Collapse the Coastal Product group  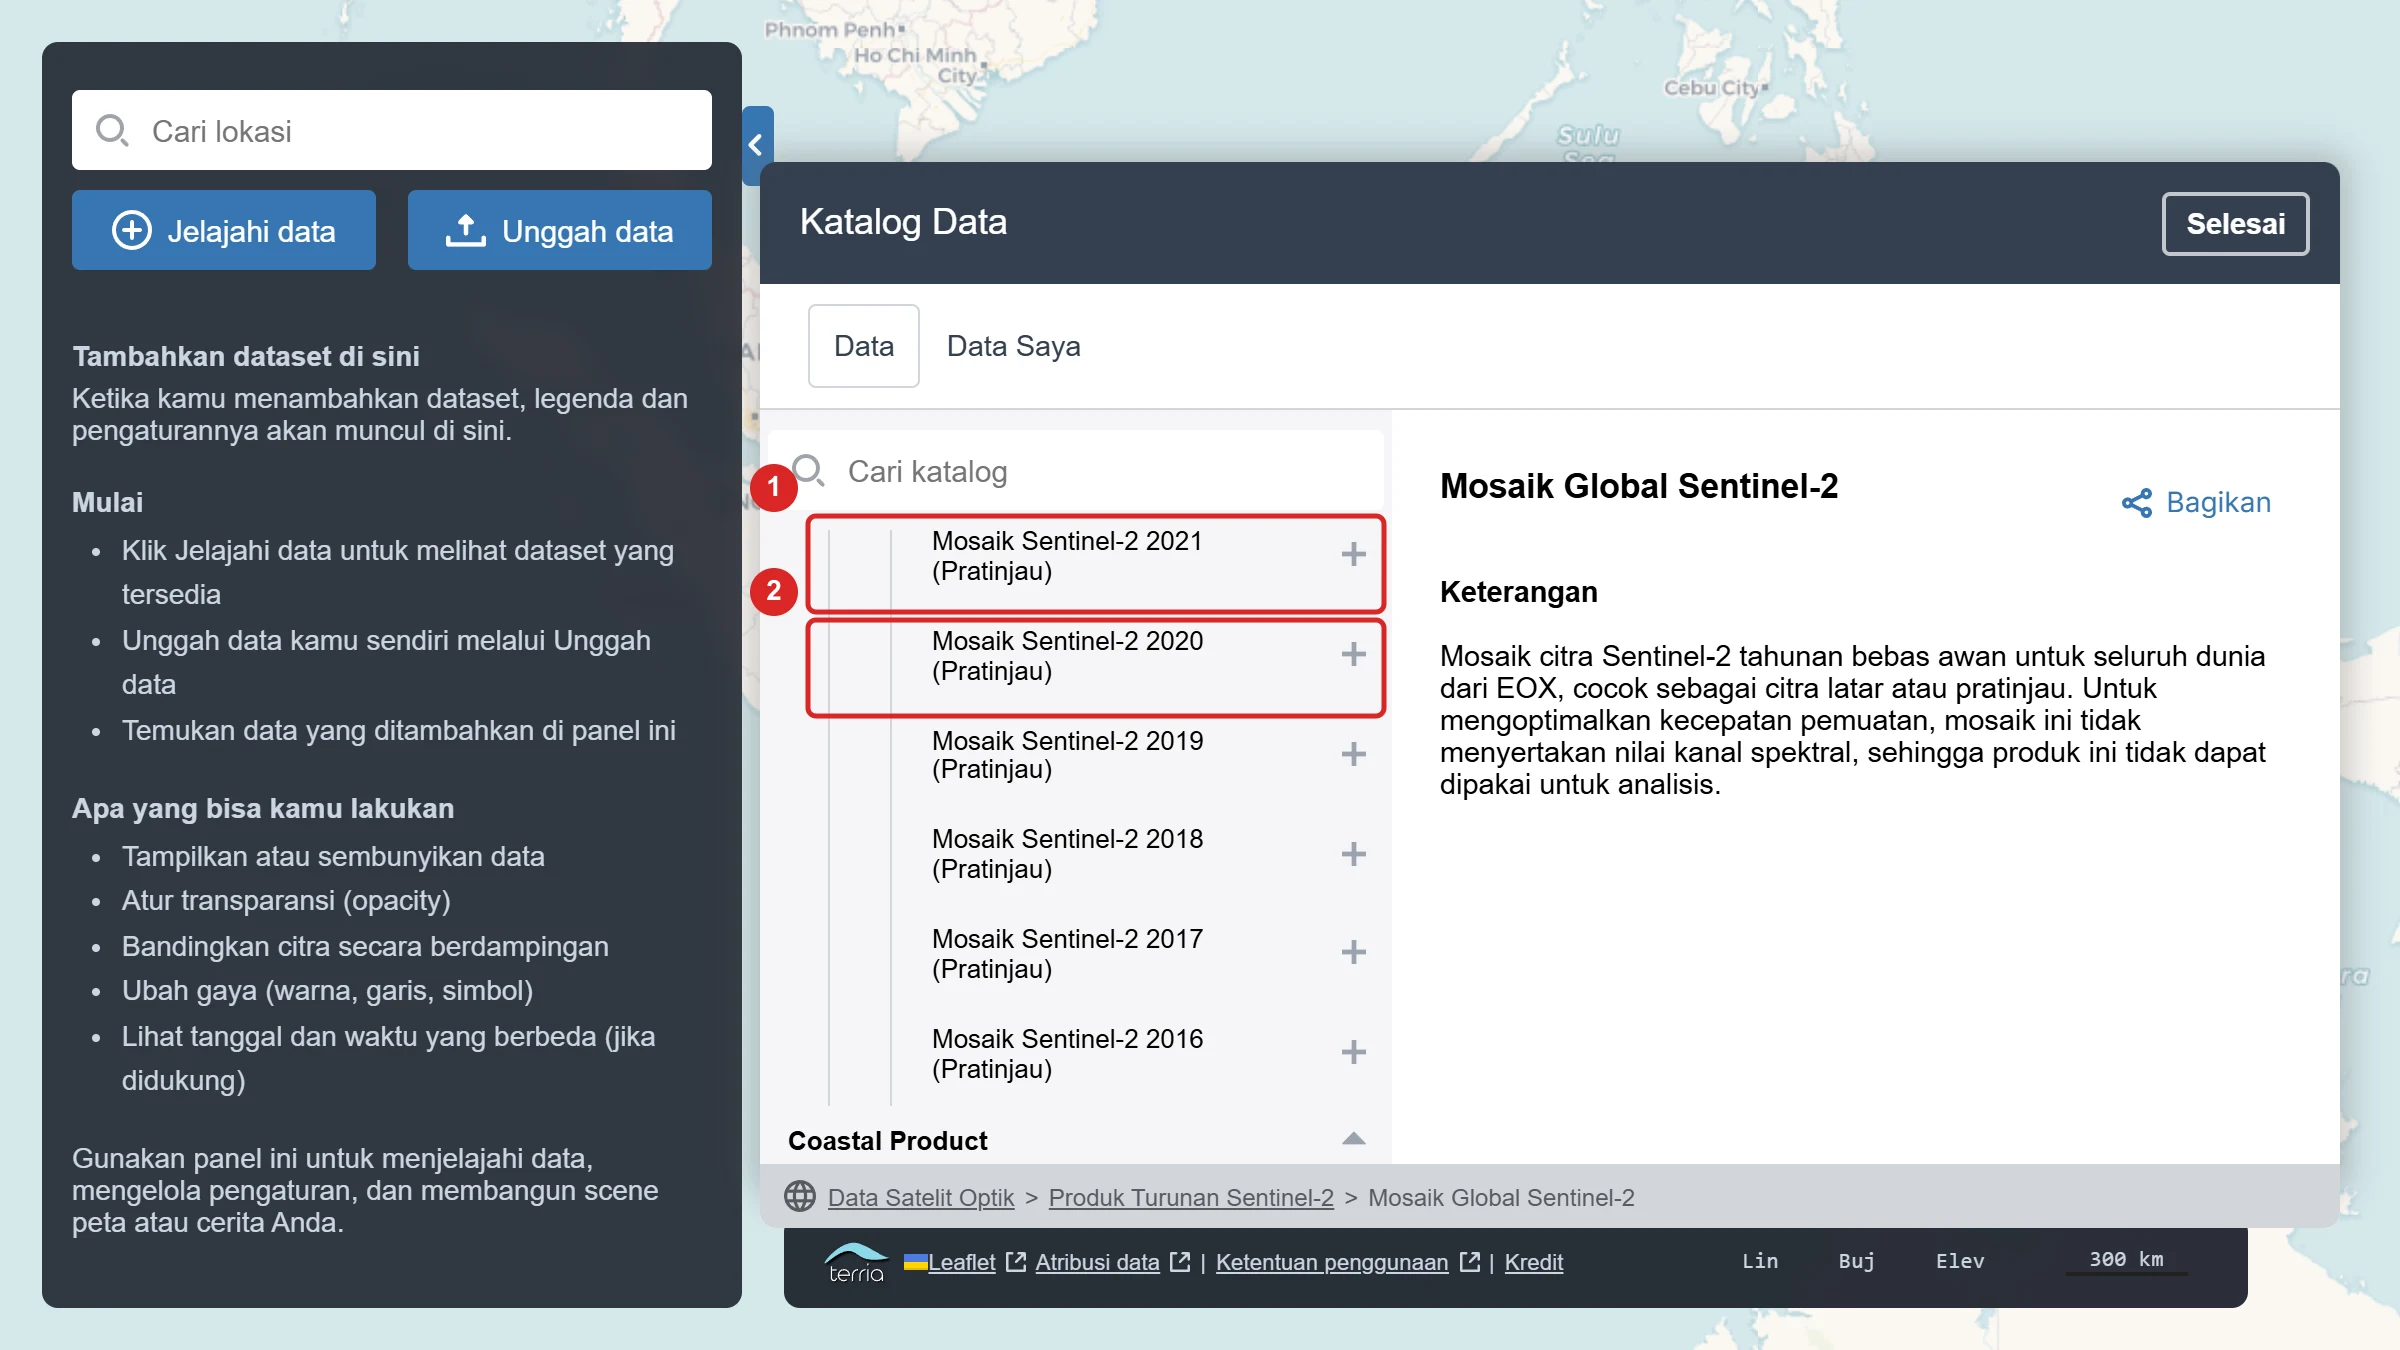tap(1353, 1140)
